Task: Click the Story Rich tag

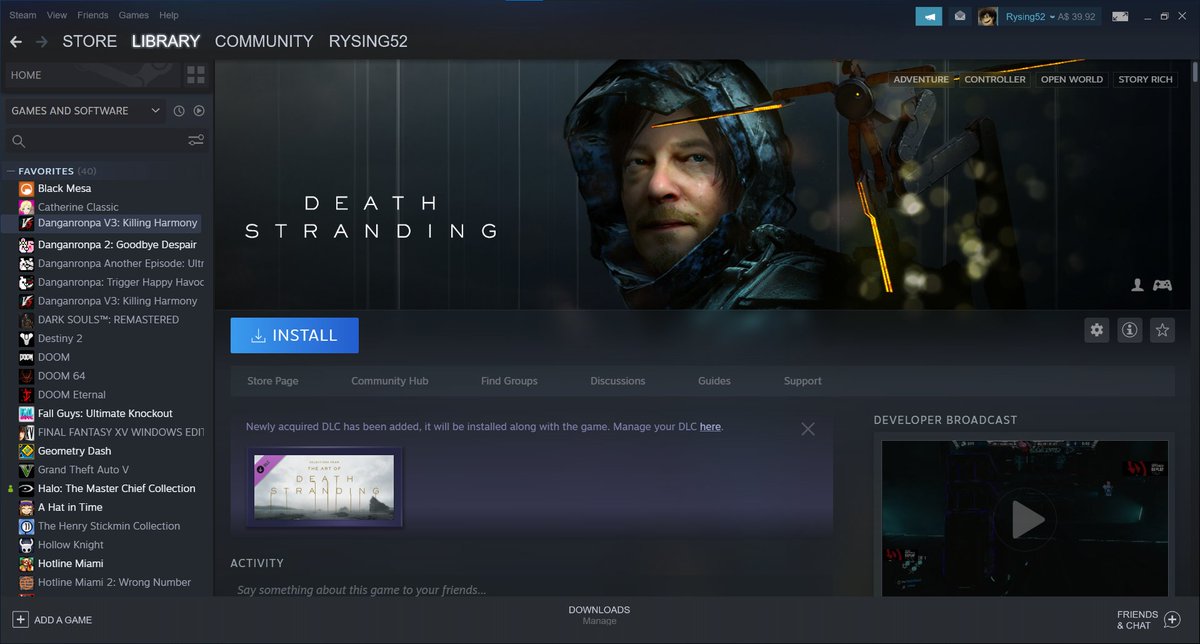Action: pos(1146,79)
